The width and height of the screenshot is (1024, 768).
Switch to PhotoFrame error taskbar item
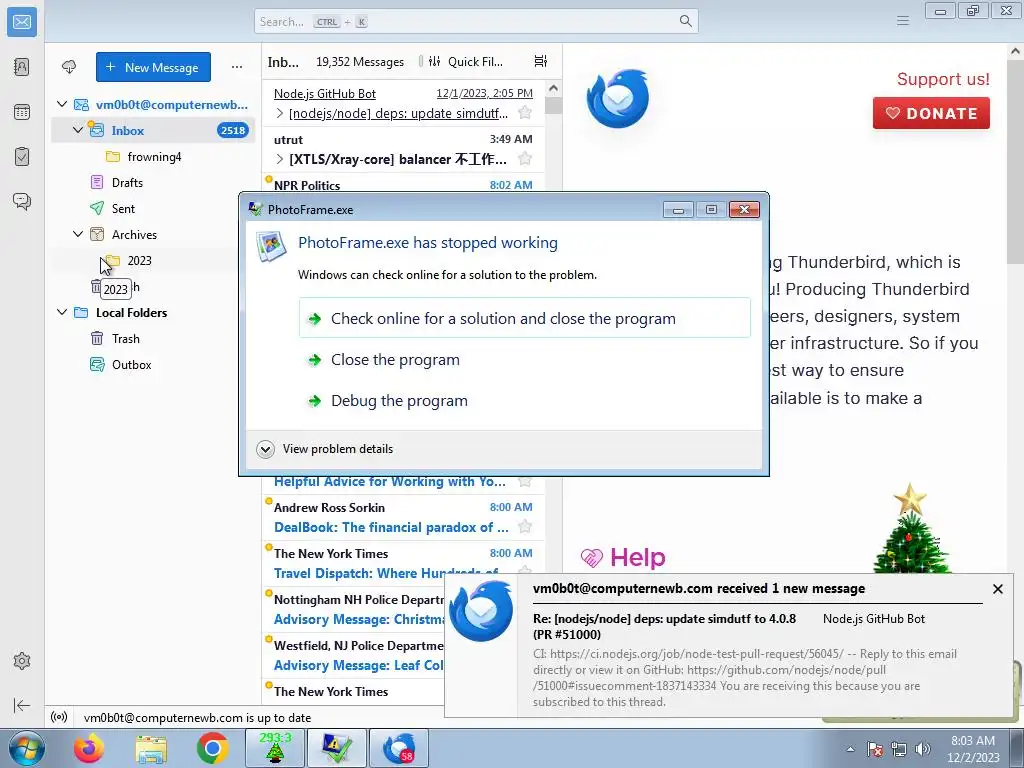pos(336,748)
